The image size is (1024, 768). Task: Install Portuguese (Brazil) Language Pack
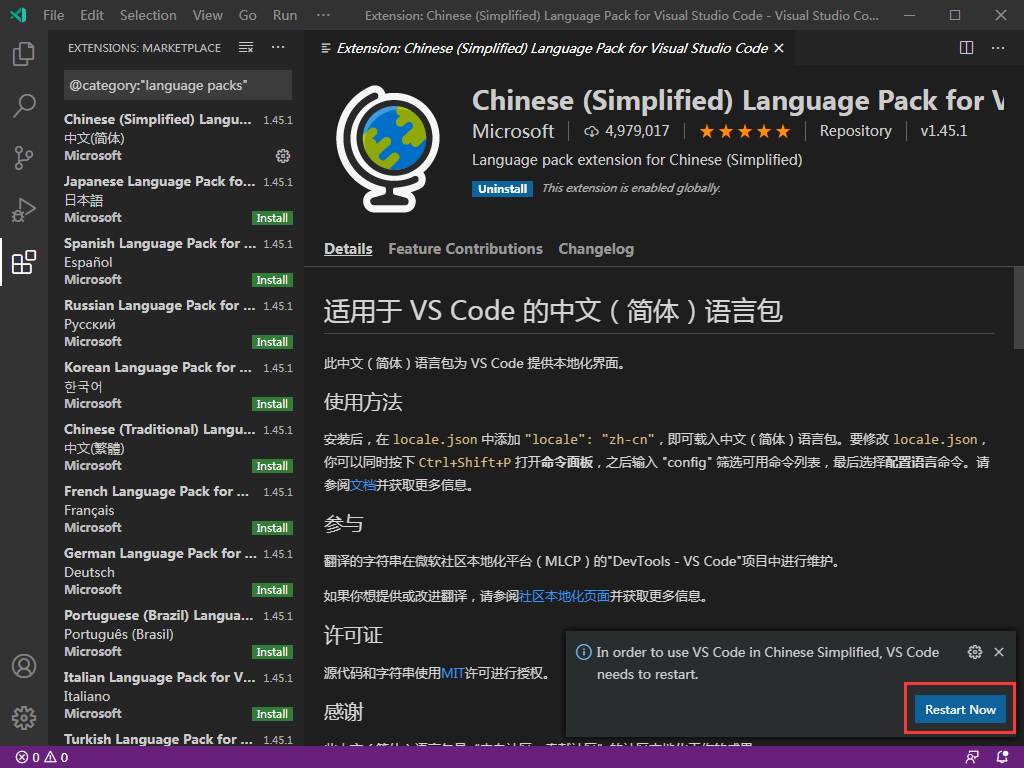pyautogui.click(x=272, y=652)
